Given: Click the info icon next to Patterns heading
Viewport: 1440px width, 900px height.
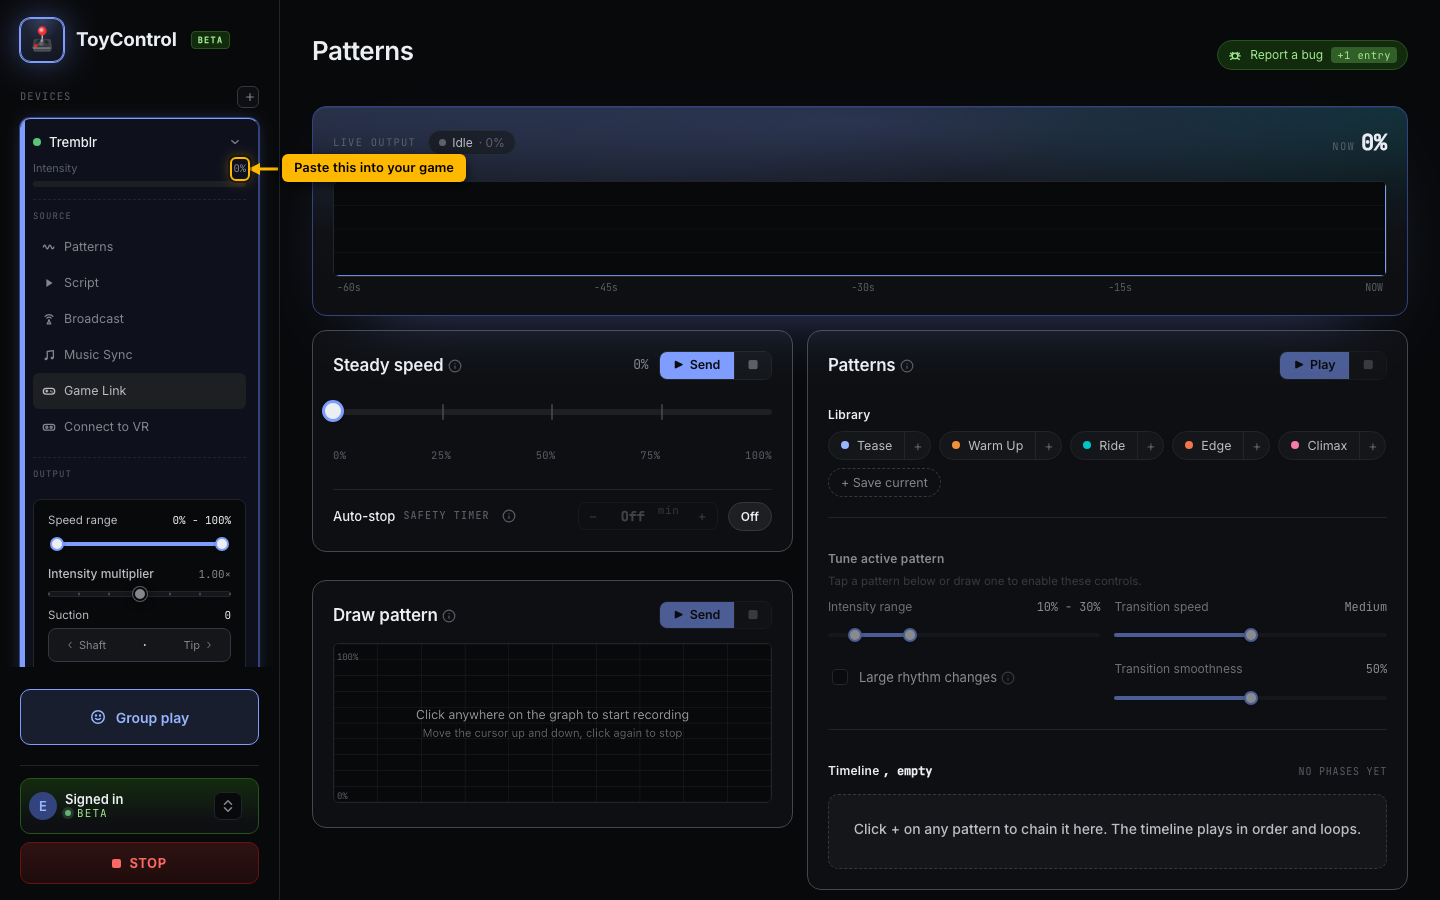Looking at the screenshot, I should click(x=907, y=366).
